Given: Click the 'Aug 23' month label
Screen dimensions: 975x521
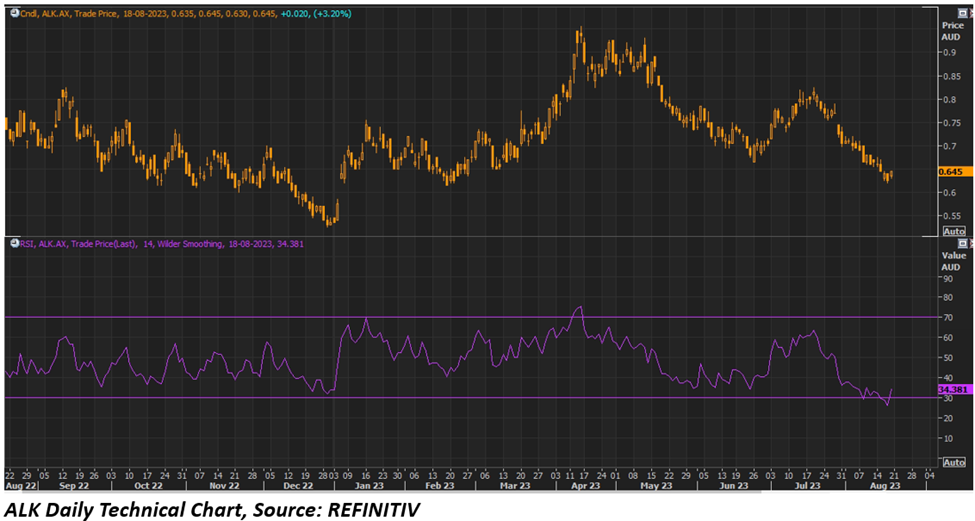Looking at the screenshot, I should 884,486.
